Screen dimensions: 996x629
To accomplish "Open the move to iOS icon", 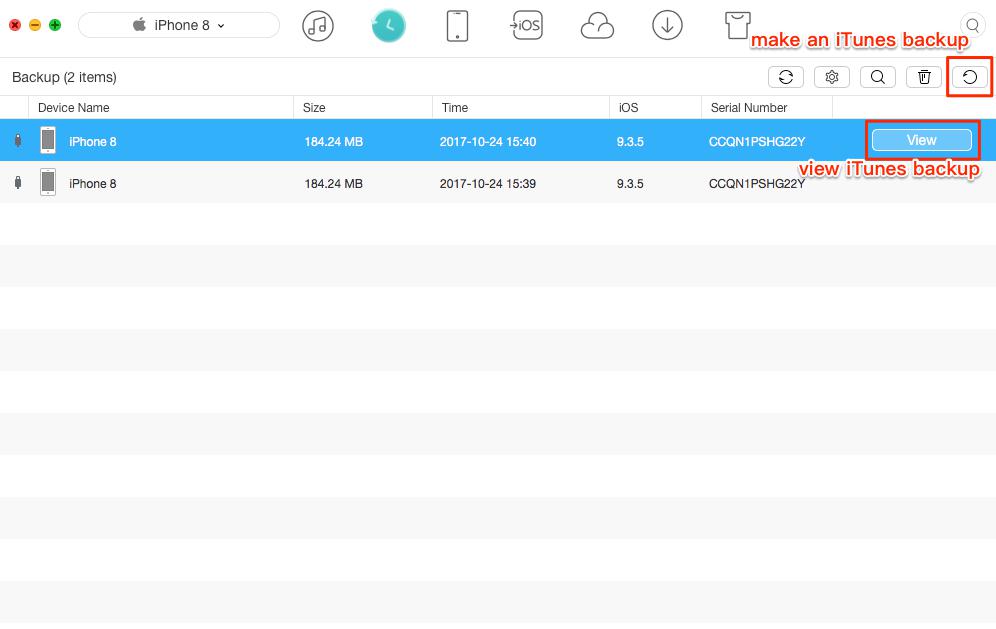I will click(x=527, y=25).
